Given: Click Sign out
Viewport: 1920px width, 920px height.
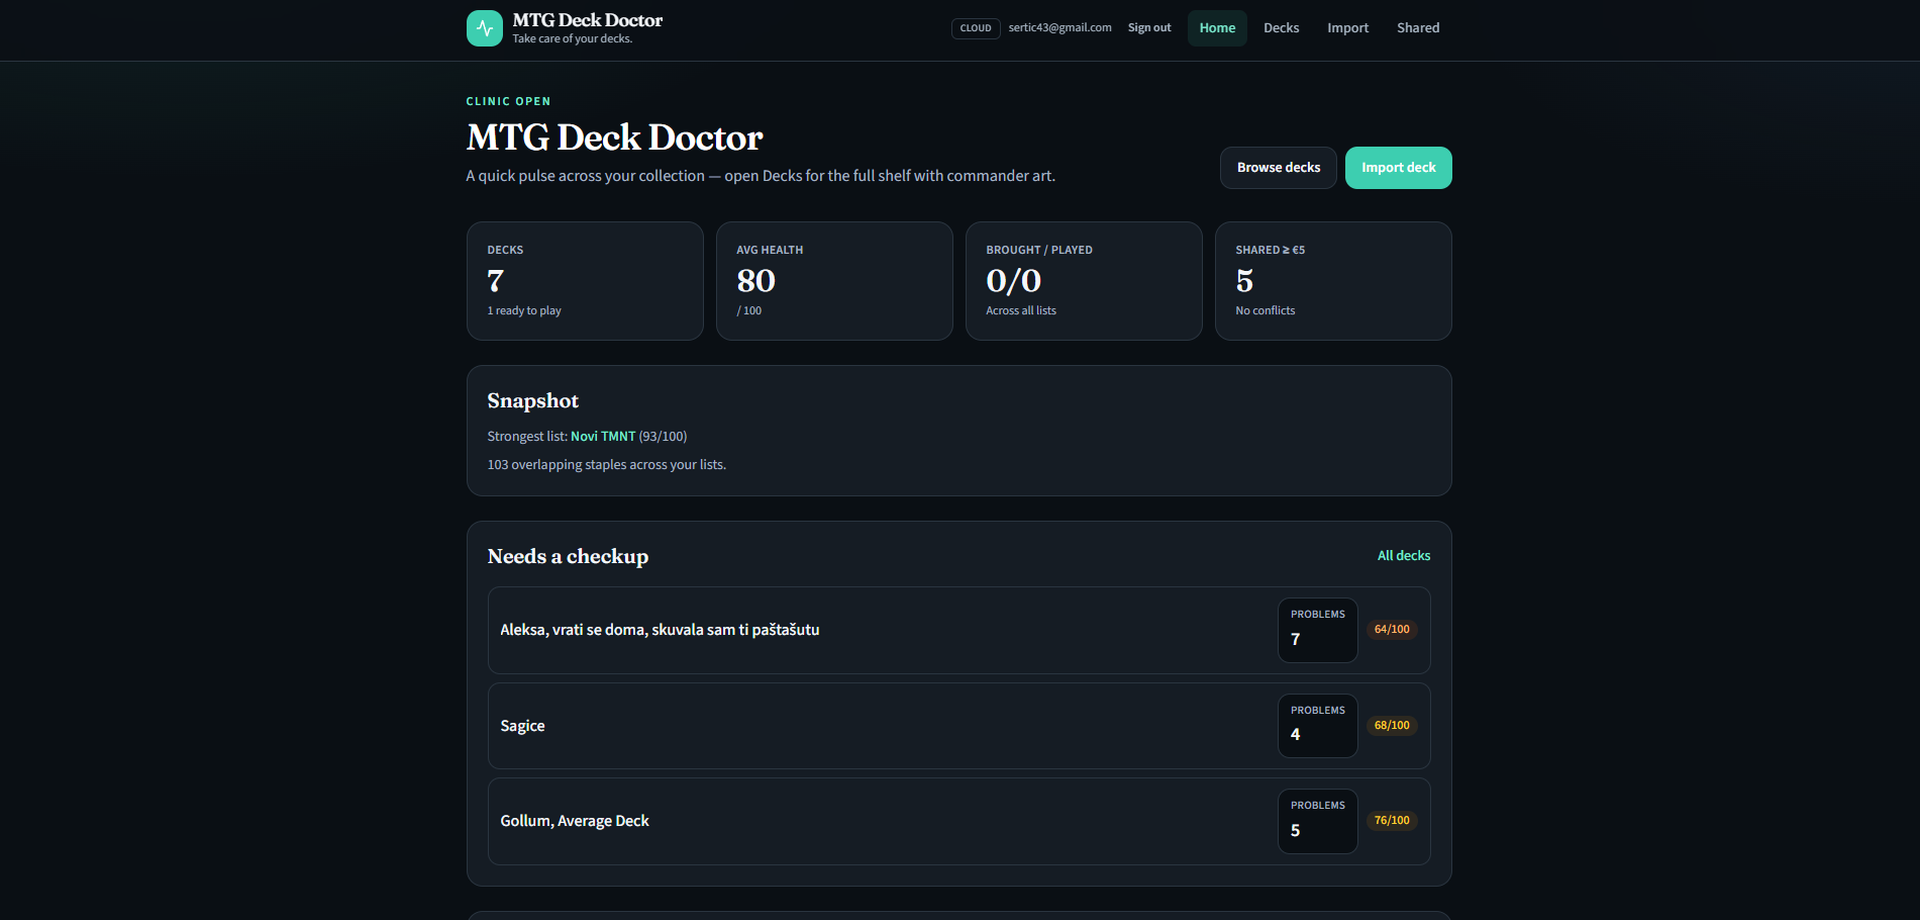Looking at the screenshot, I should click(x=1149, y=28).
